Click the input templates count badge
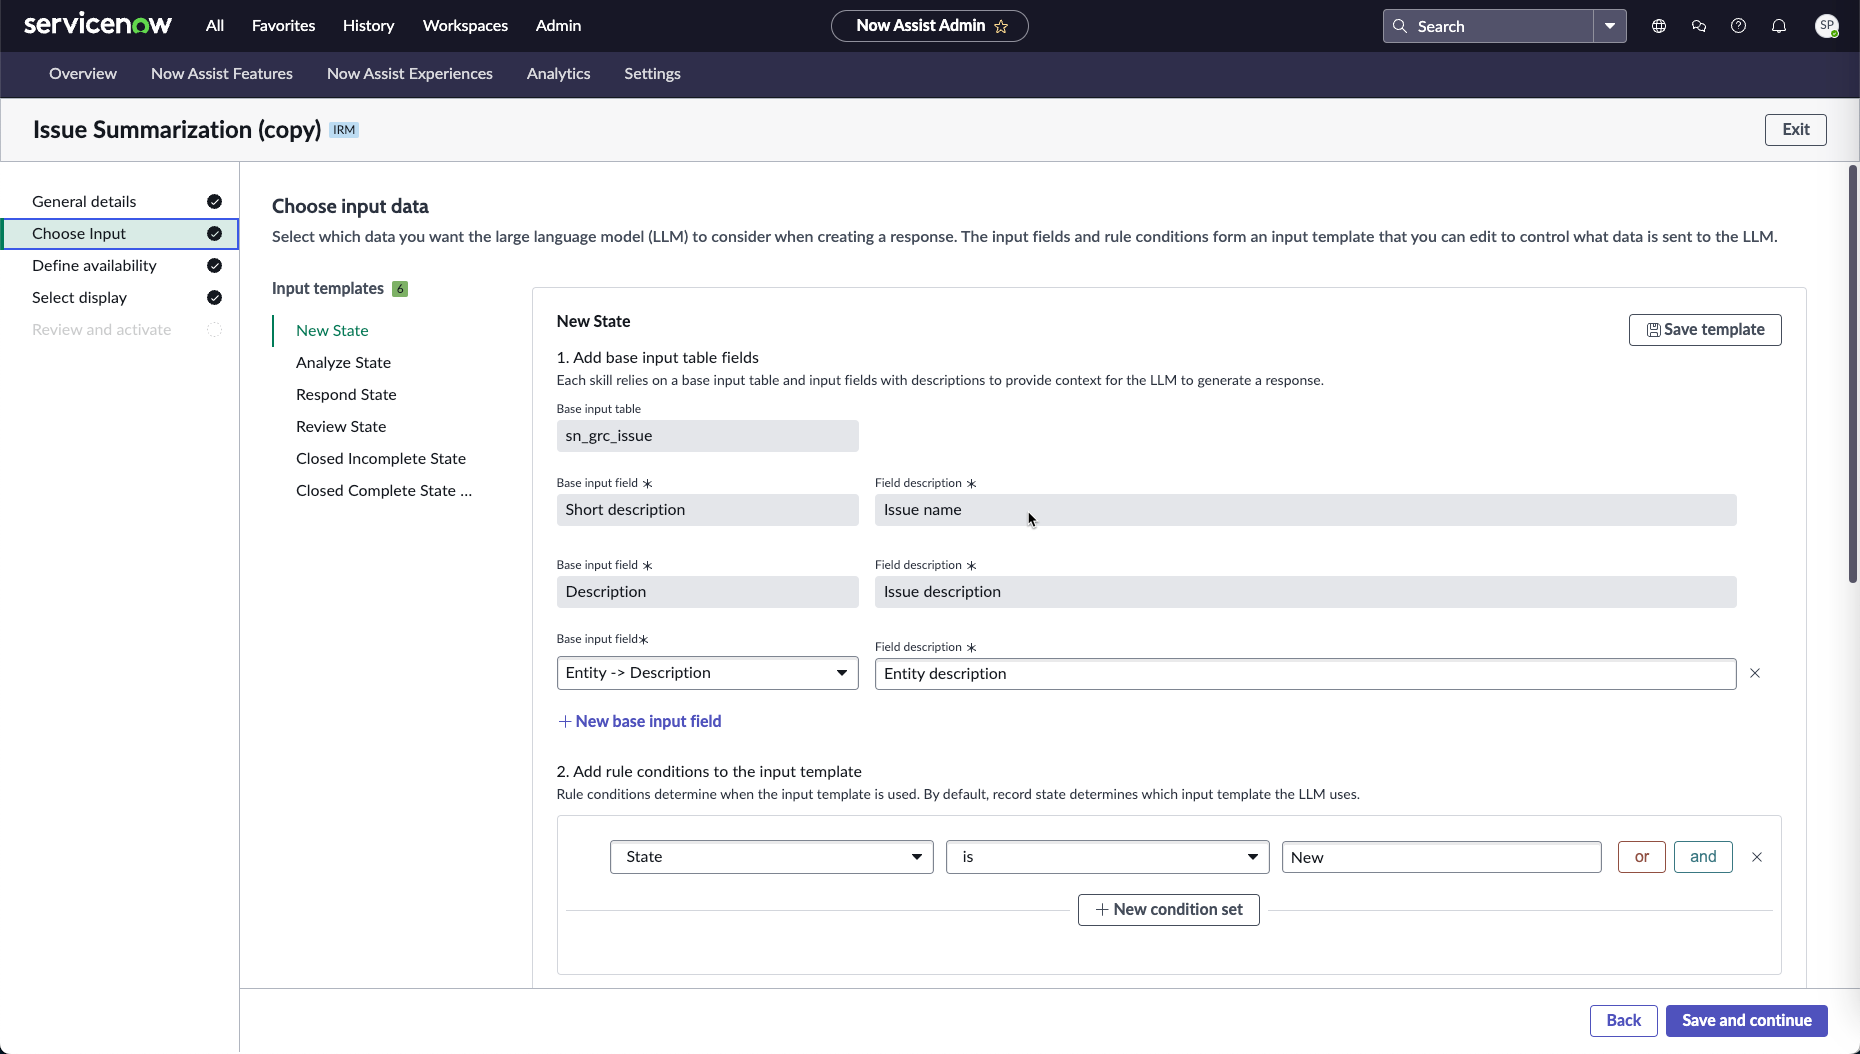 tap(400, 289)
